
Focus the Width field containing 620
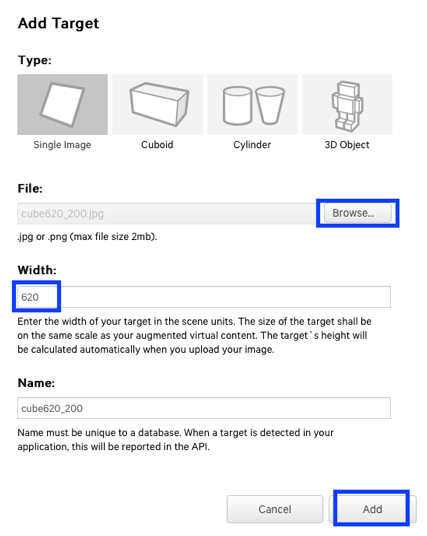(x=204, y=297)
